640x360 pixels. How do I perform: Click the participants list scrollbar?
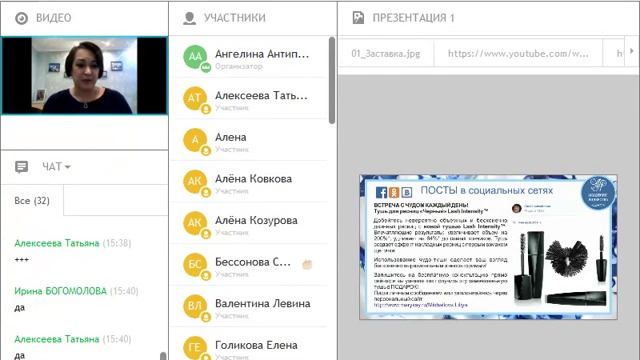(x=332, y=80)
